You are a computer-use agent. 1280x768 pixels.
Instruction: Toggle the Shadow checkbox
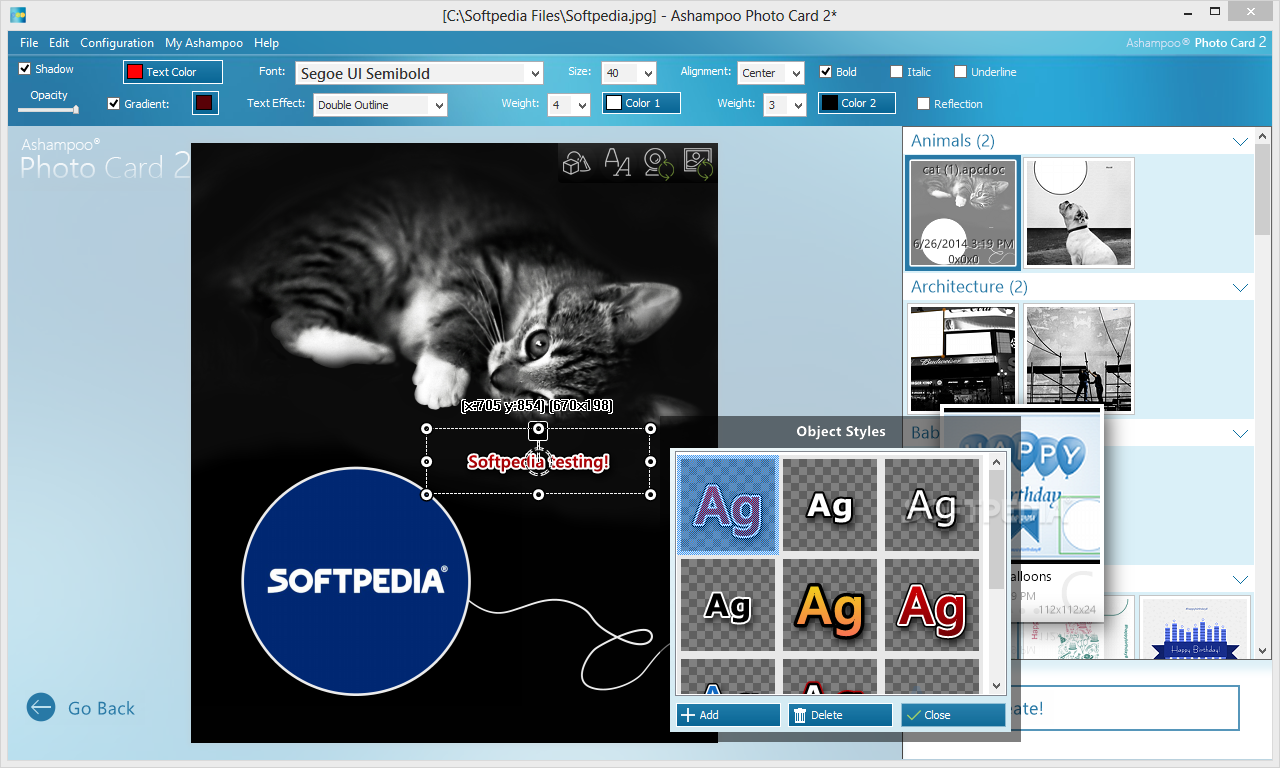pyautogui.click(x=25, y=69)
